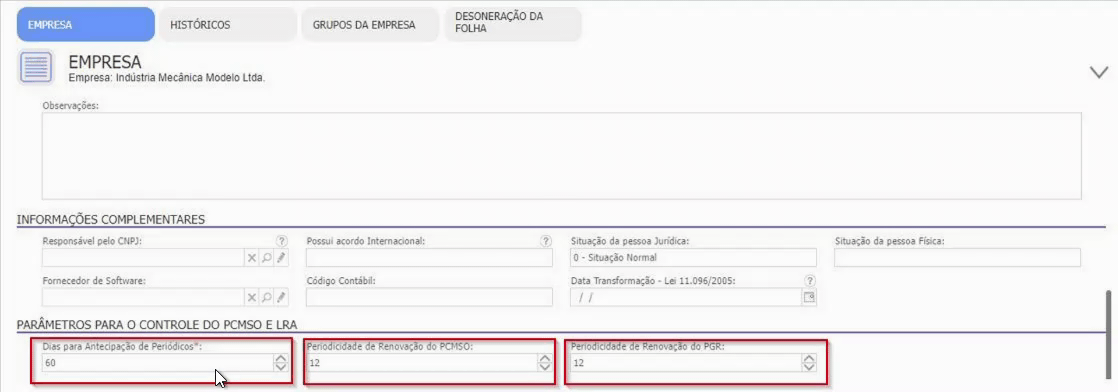Viewport: 1118px width, 392px height.
Task: Decrease Dias para Antecipação de Periódicos
Action: pyautogui.click(x=281, y=367)
